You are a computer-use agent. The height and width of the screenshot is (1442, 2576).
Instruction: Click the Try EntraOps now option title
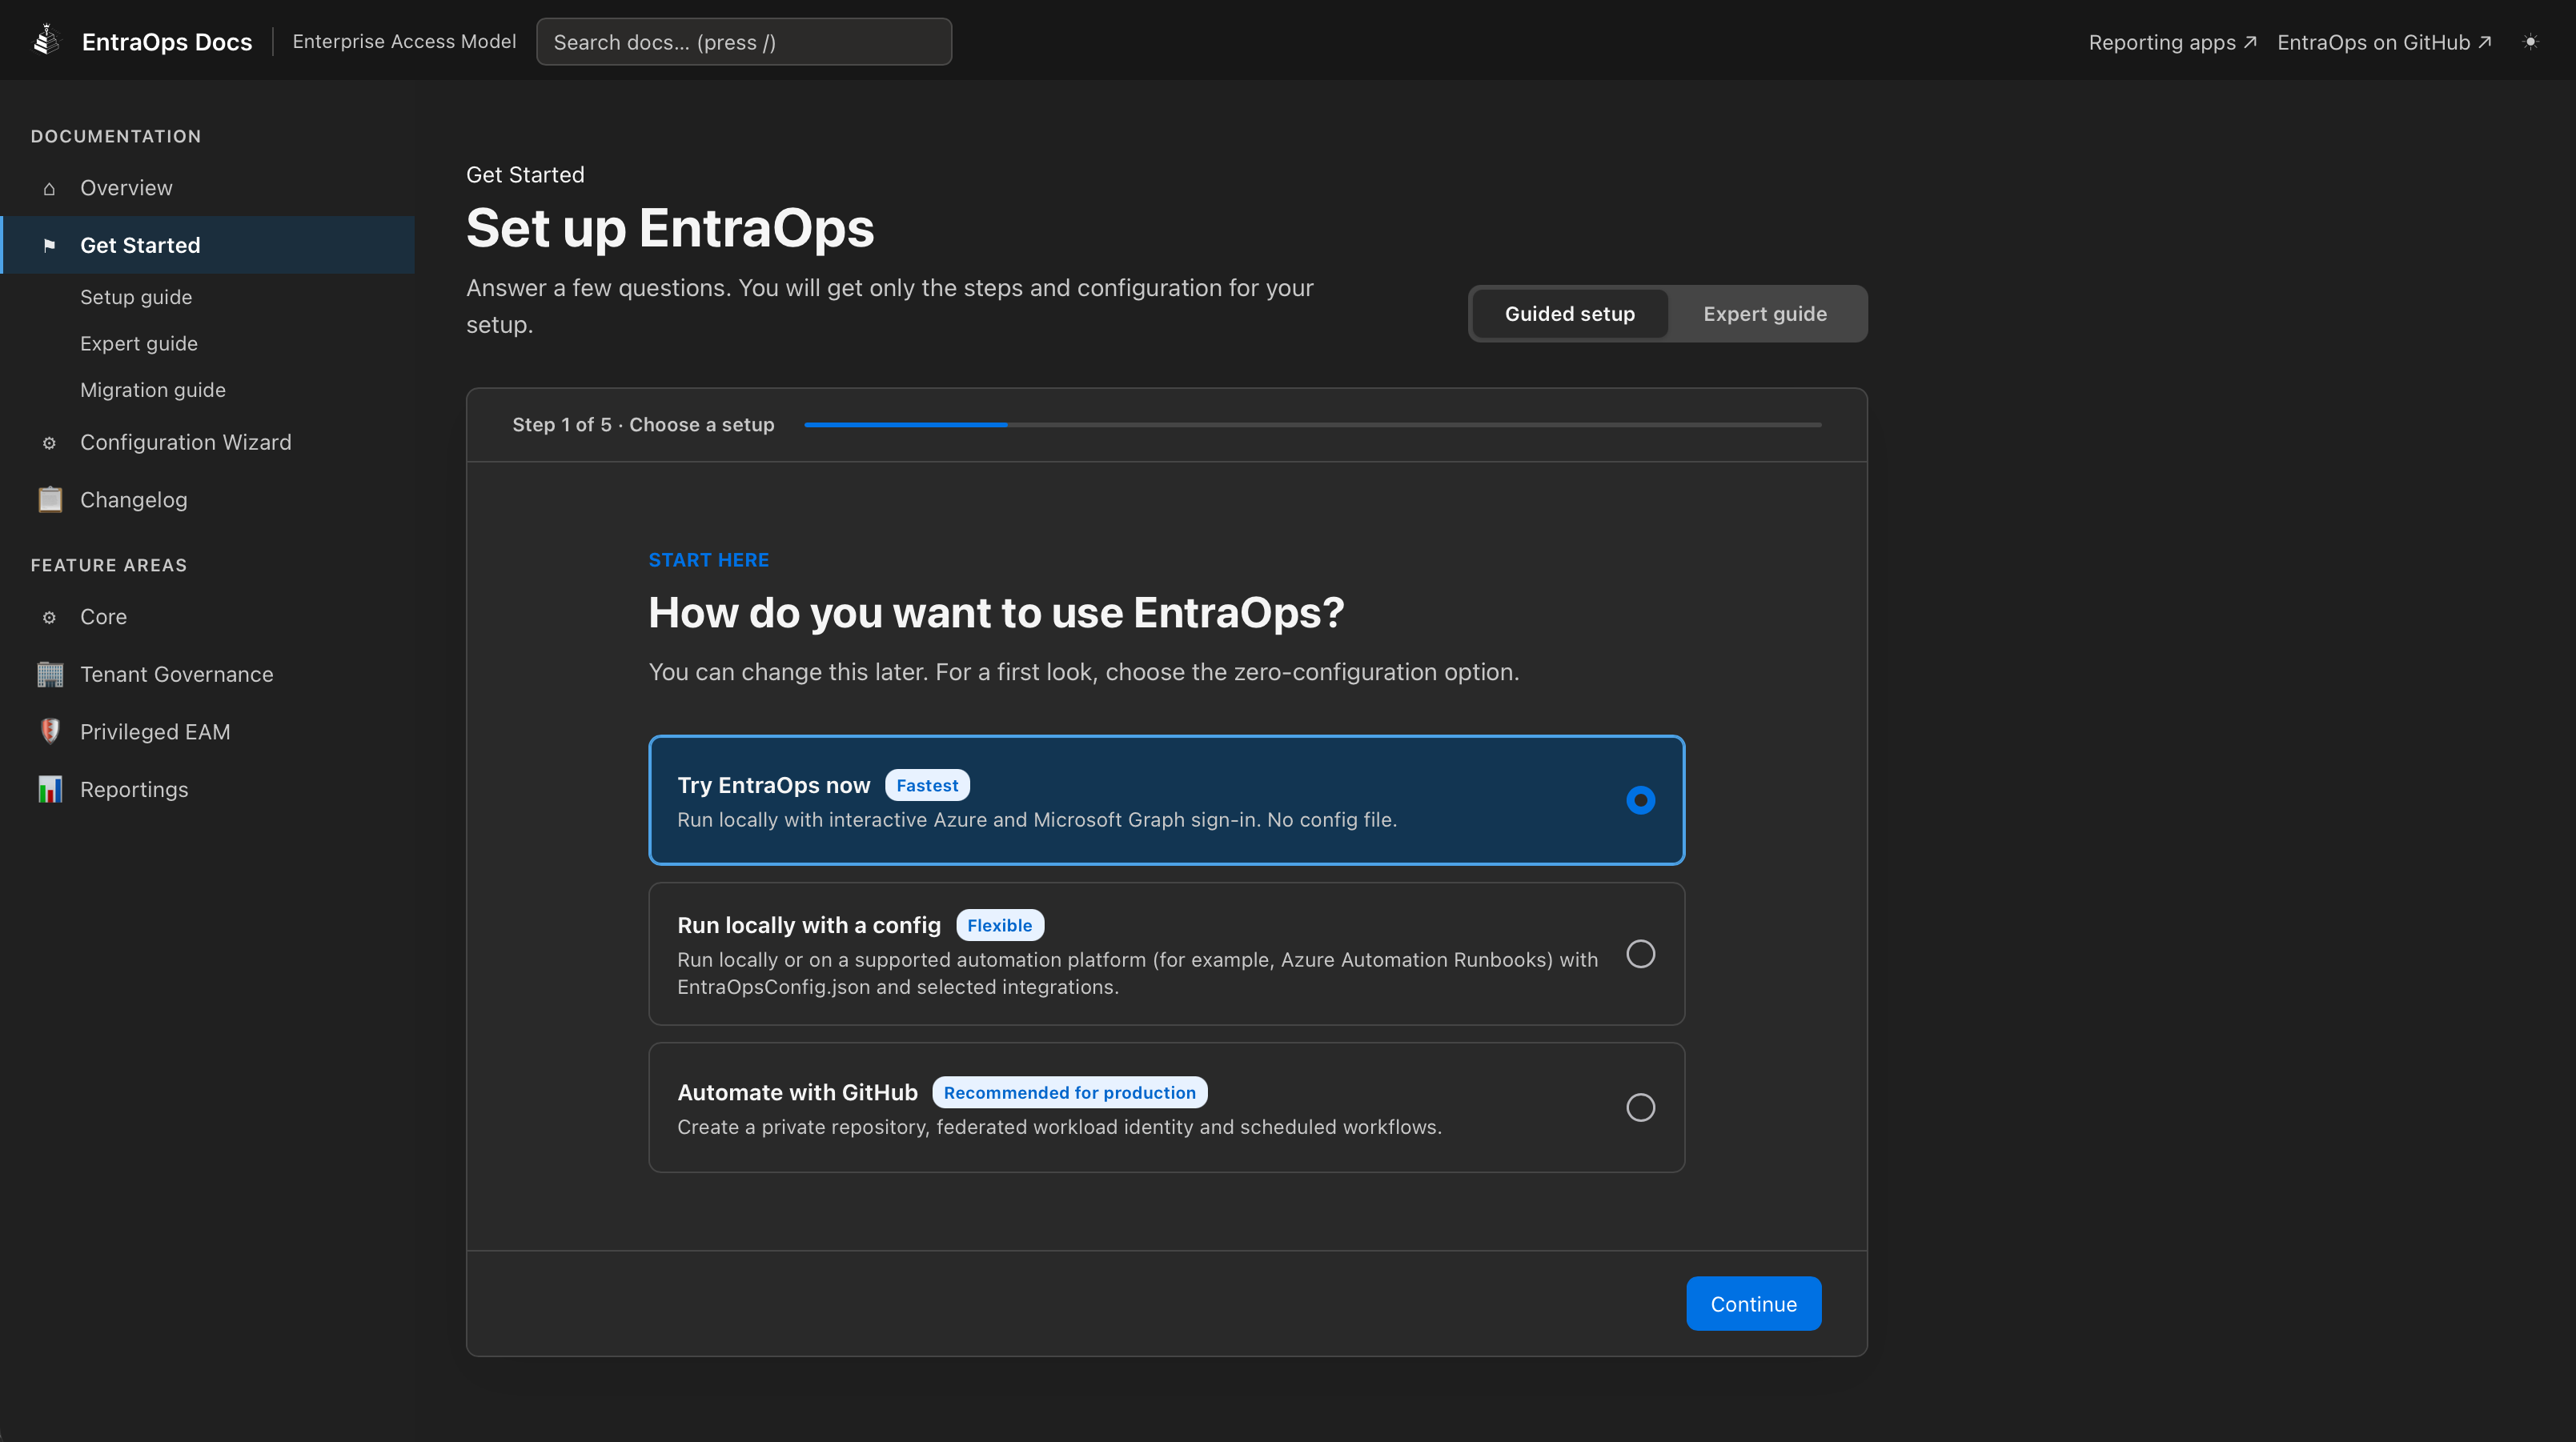coord(773,785)
